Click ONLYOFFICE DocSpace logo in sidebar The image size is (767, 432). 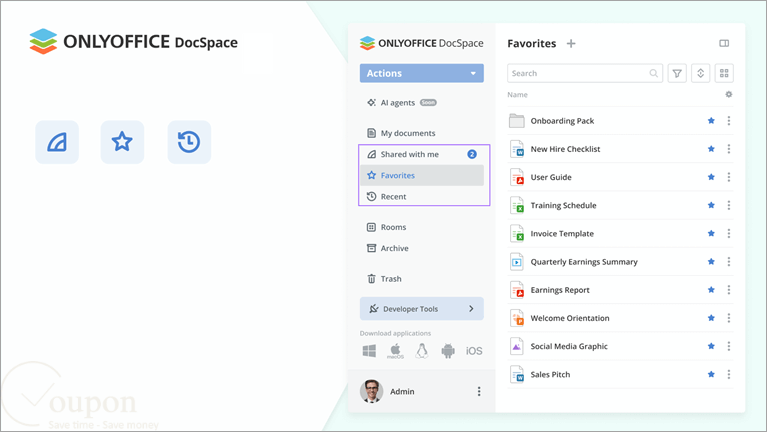tap(422, 43)
